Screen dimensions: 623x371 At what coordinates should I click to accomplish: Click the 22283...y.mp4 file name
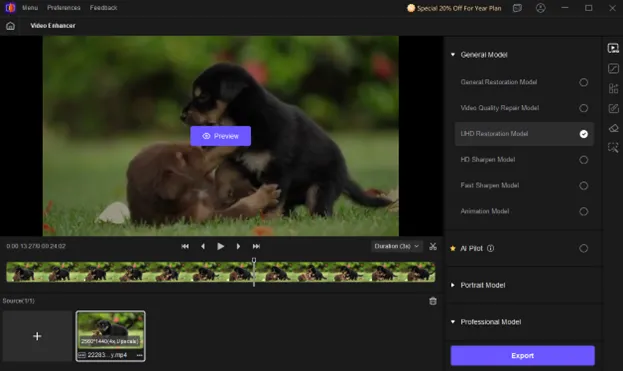pos(107,355)
